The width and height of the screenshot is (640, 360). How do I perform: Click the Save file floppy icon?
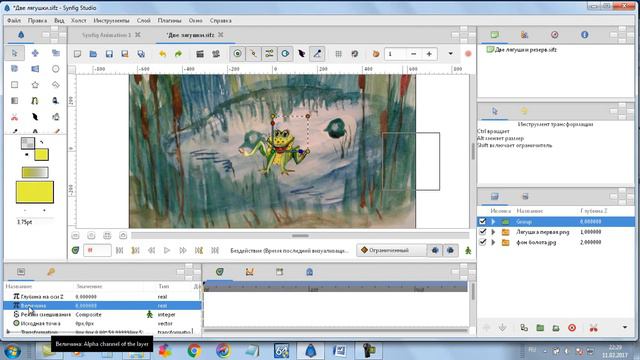point(109,54)
